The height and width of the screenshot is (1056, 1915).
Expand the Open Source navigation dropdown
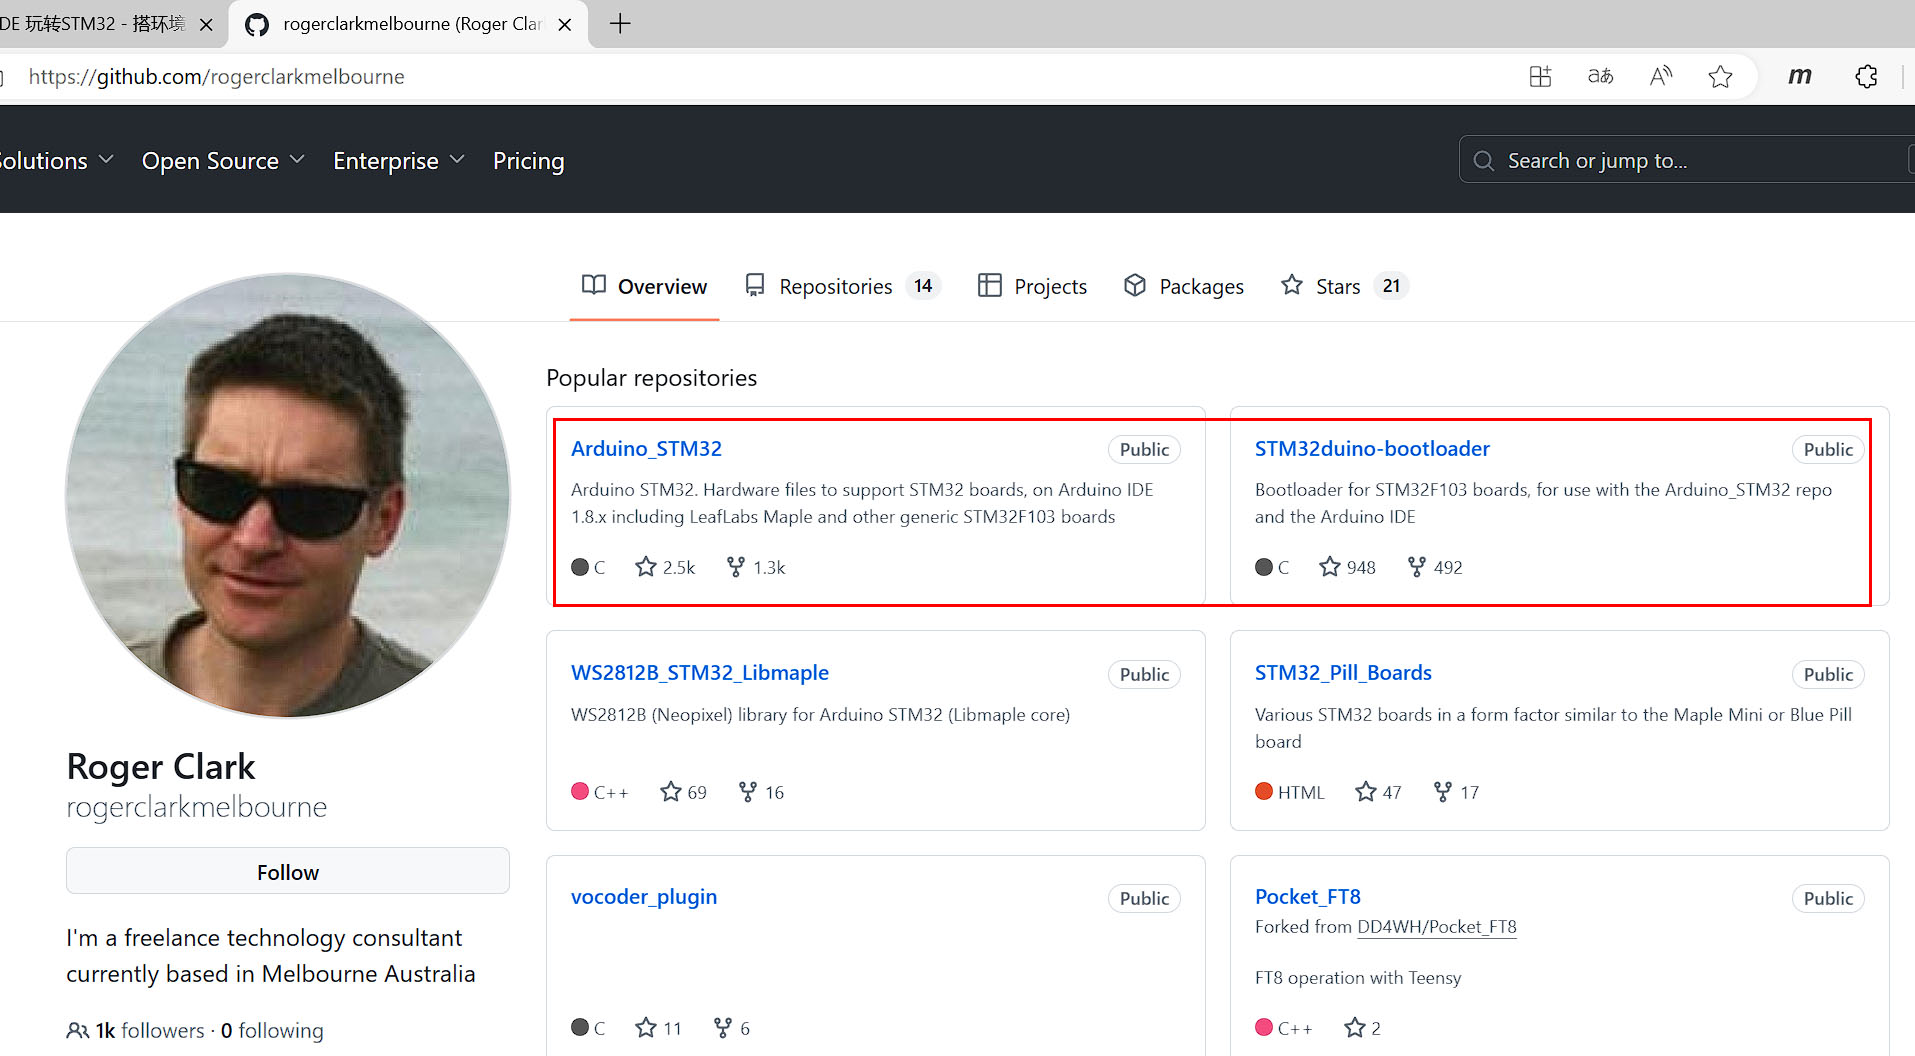coord(223,161)
